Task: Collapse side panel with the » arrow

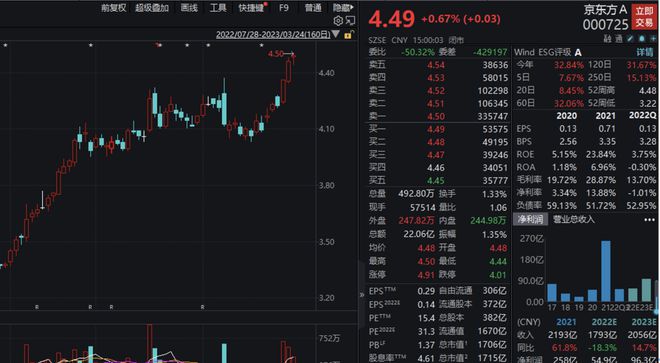Action: tap(362, 295)
